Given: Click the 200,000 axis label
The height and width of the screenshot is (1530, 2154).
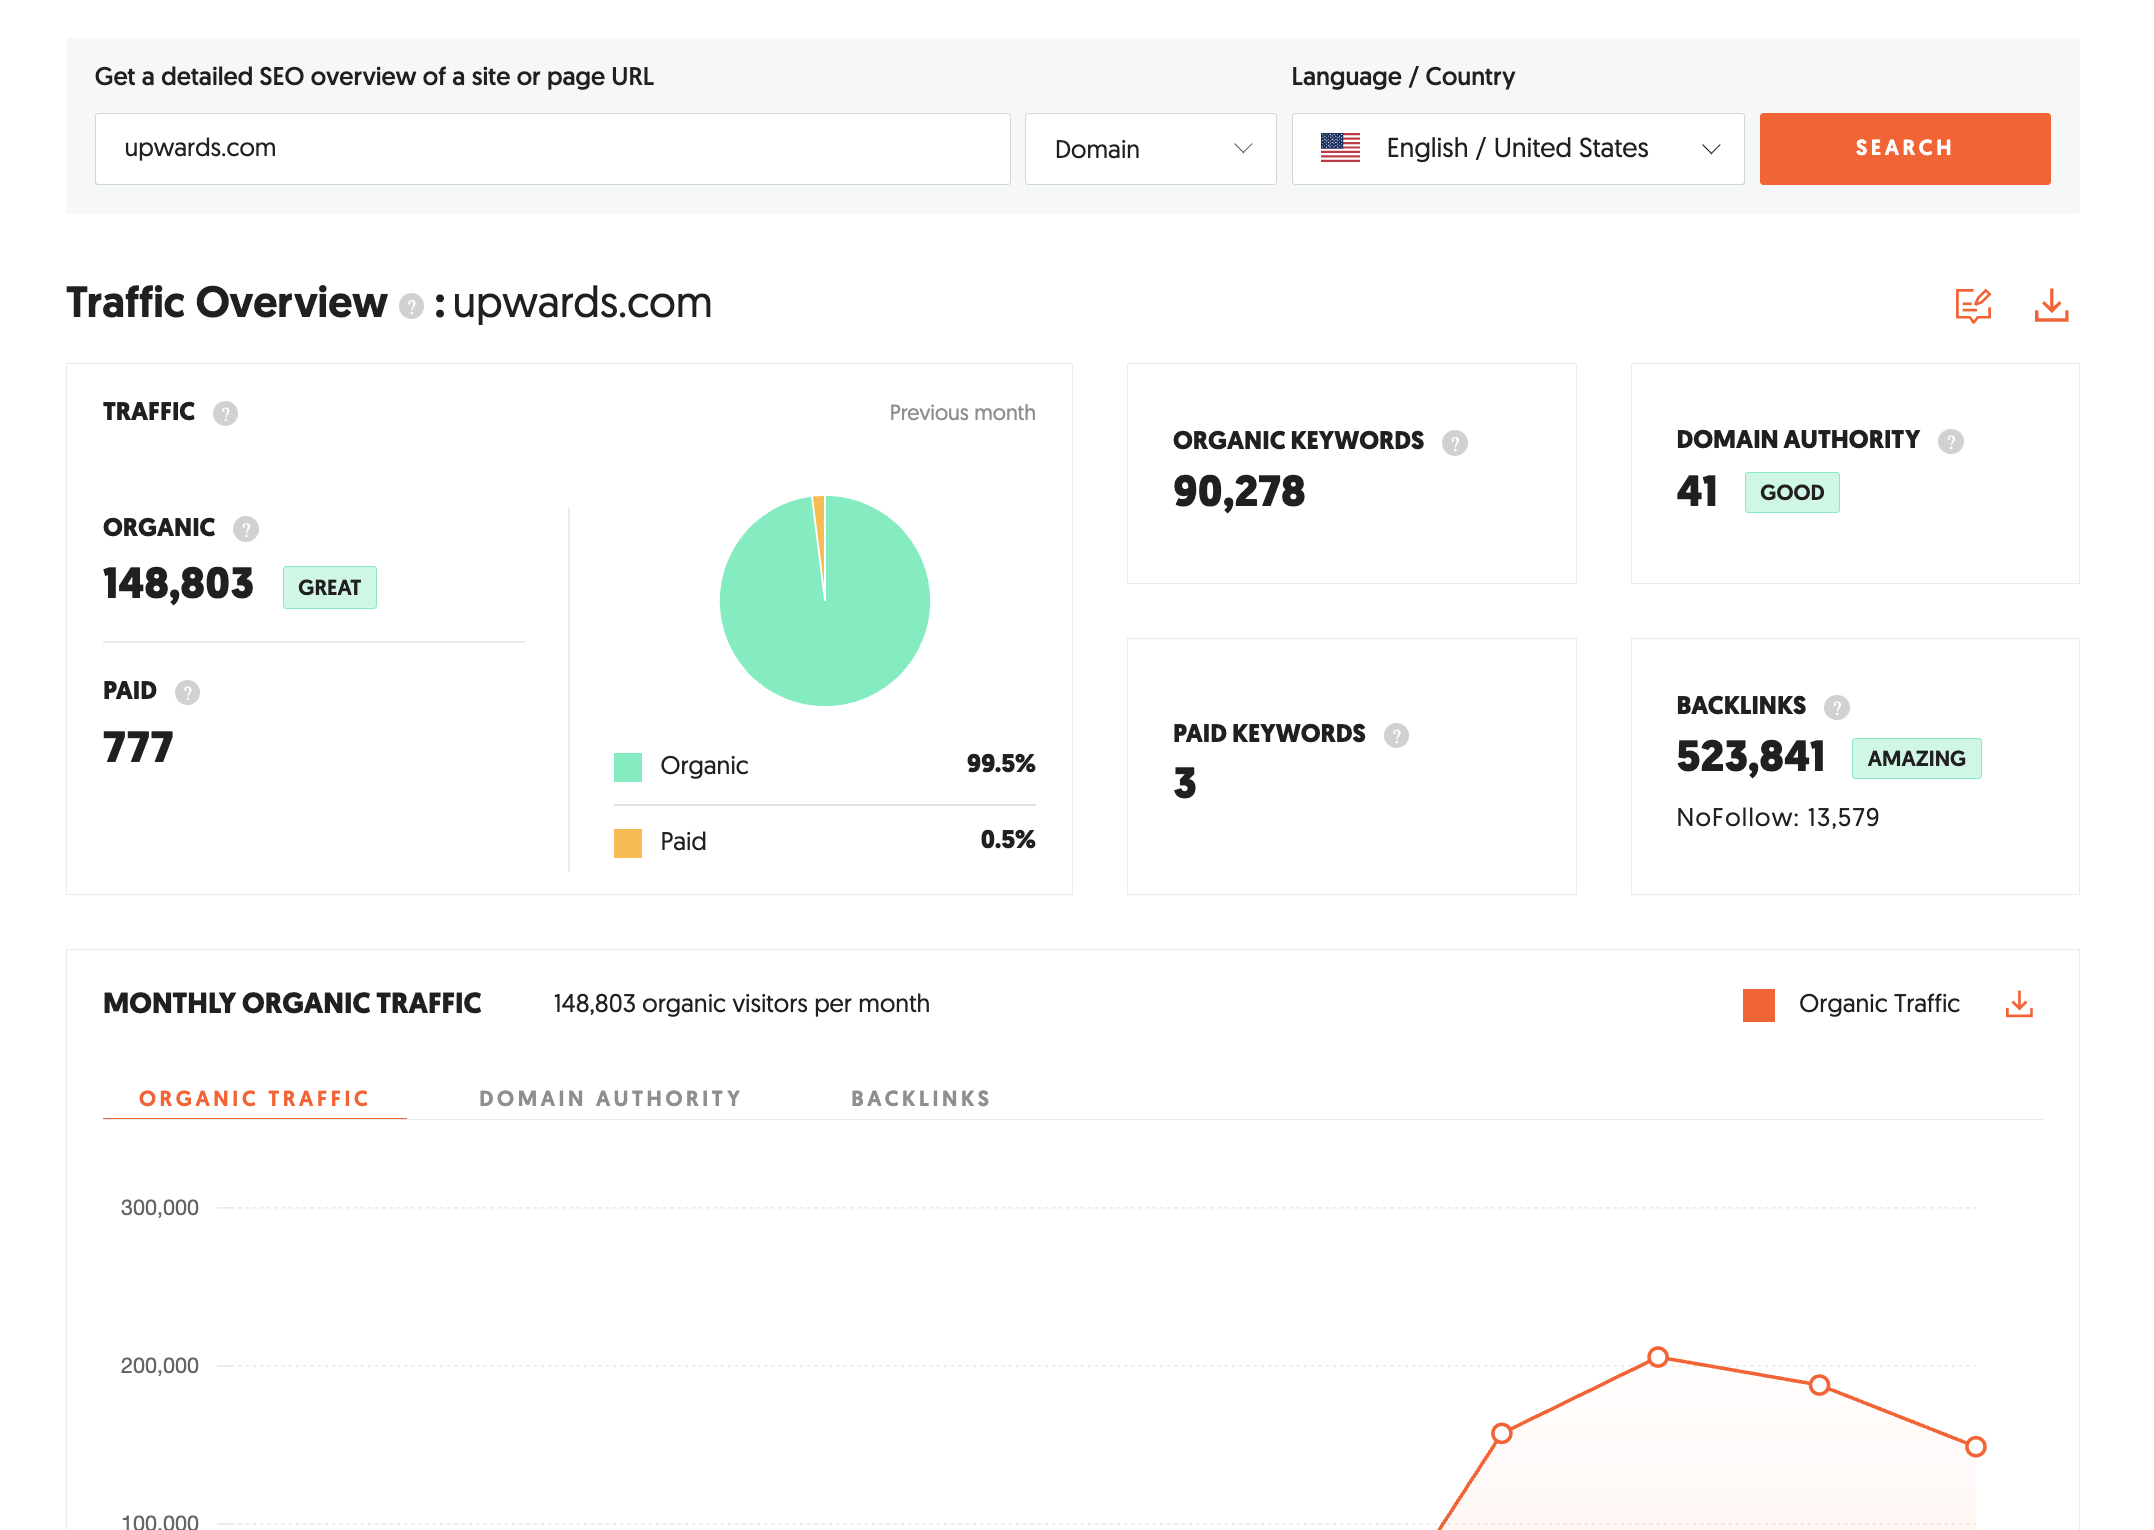Looking at the screenshot, I should [160, 1366].
